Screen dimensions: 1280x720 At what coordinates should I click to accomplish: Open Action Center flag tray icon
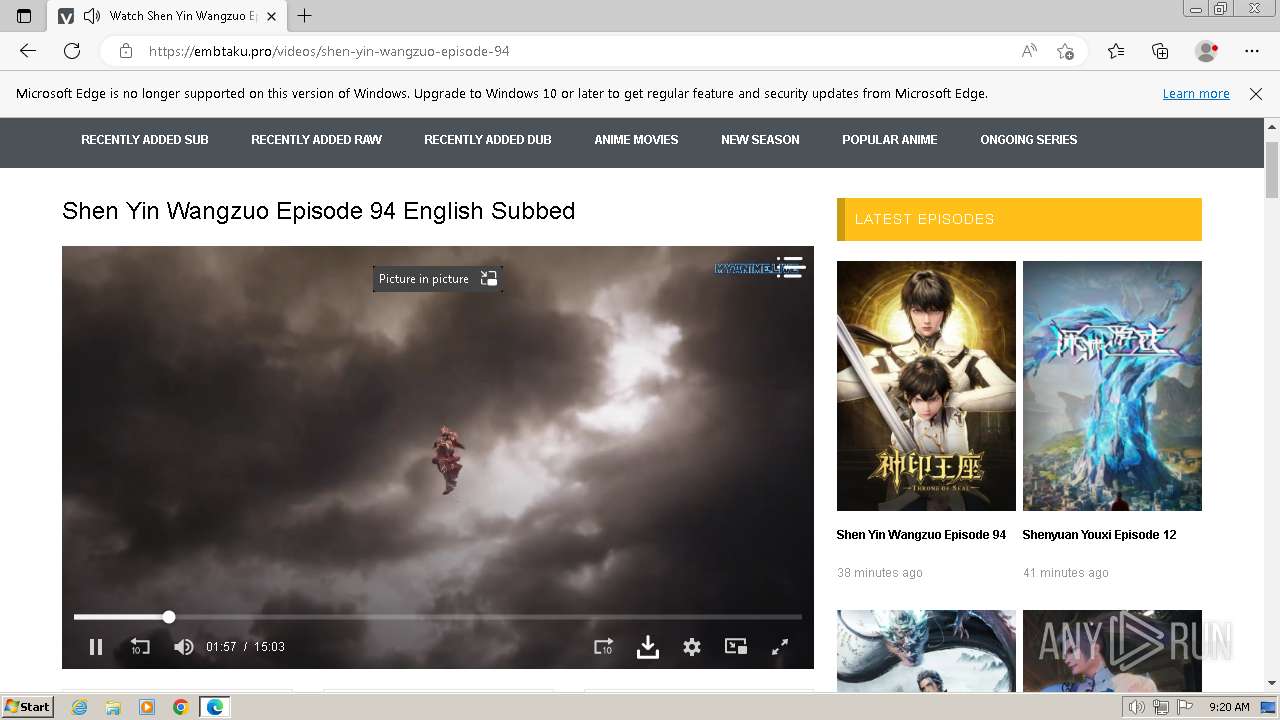(1185, 707)
